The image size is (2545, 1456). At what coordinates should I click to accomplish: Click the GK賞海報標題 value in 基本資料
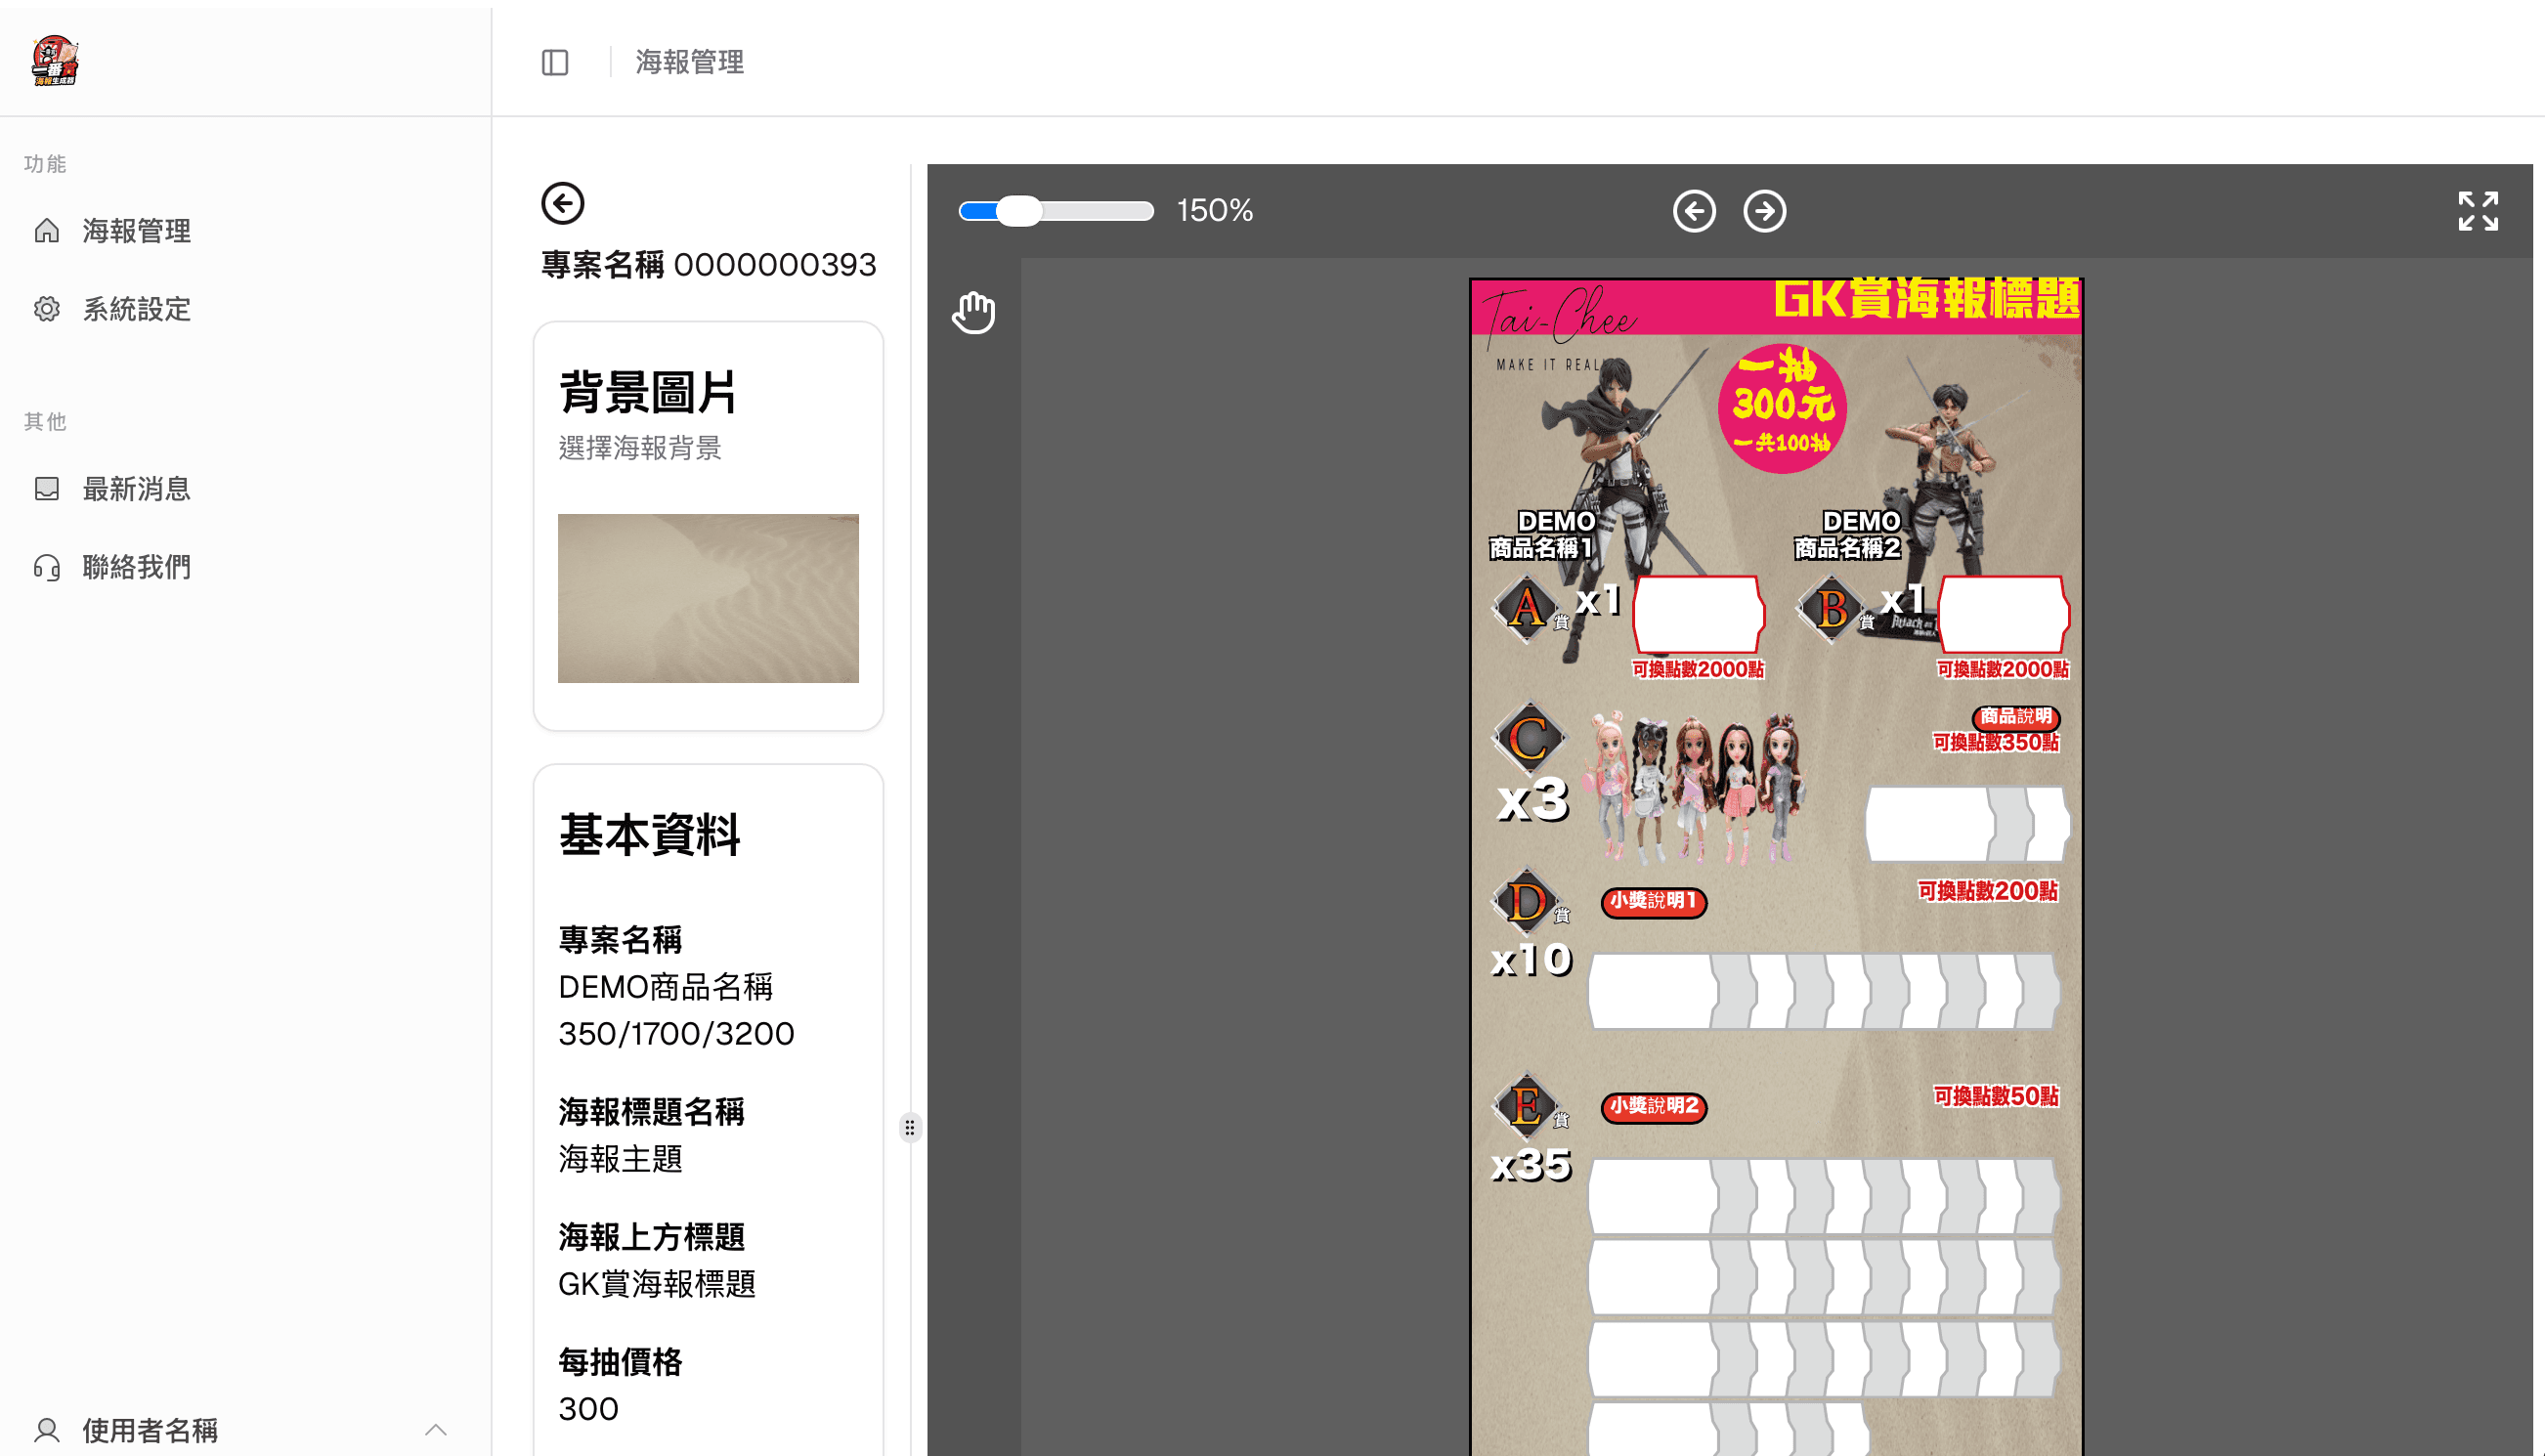(657, 1284)
